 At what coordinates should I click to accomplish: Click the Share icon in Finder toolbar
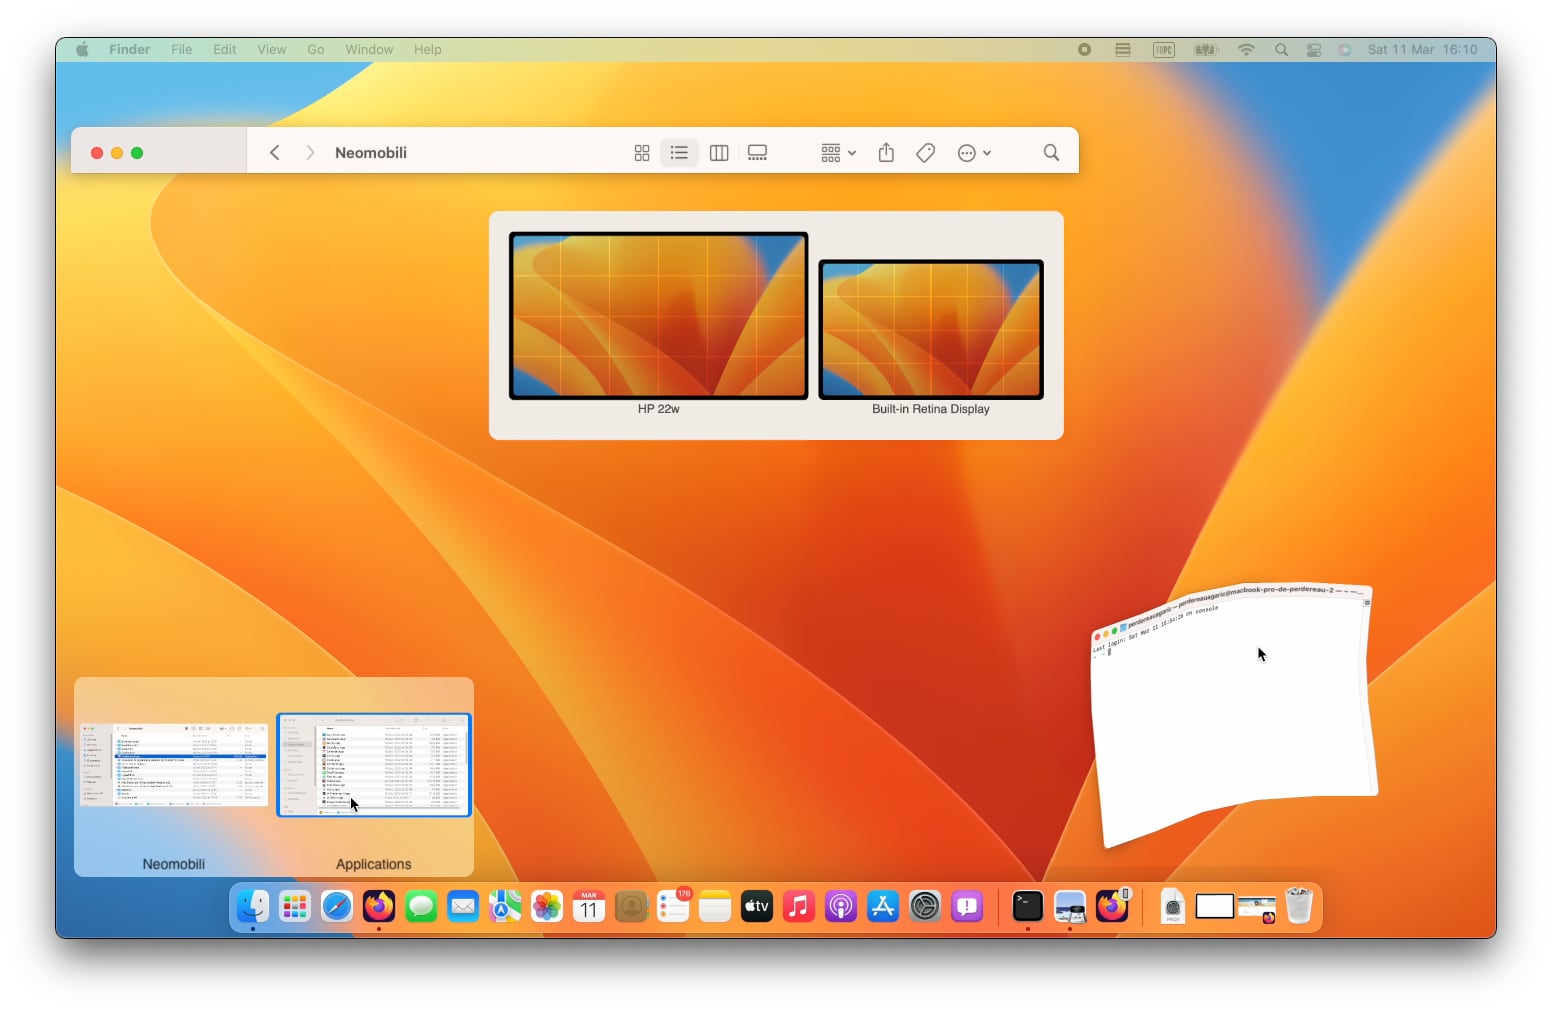pos(886,153)
